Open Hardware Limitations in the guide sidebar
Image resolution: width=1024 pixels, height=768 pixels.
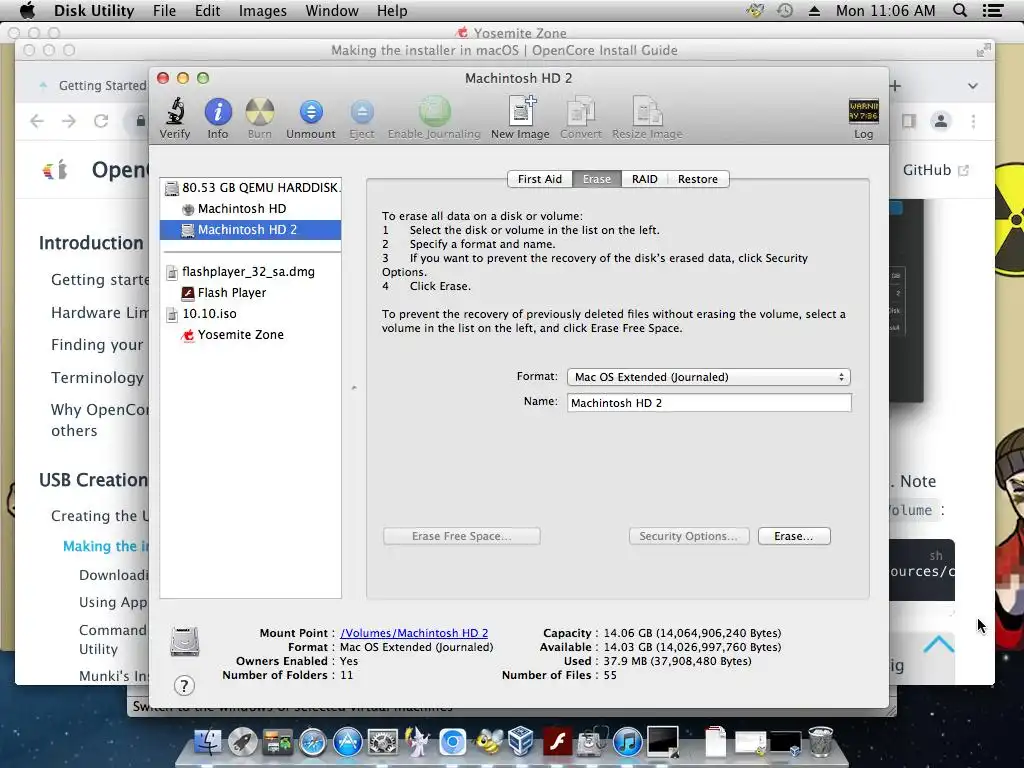point(100,313)
